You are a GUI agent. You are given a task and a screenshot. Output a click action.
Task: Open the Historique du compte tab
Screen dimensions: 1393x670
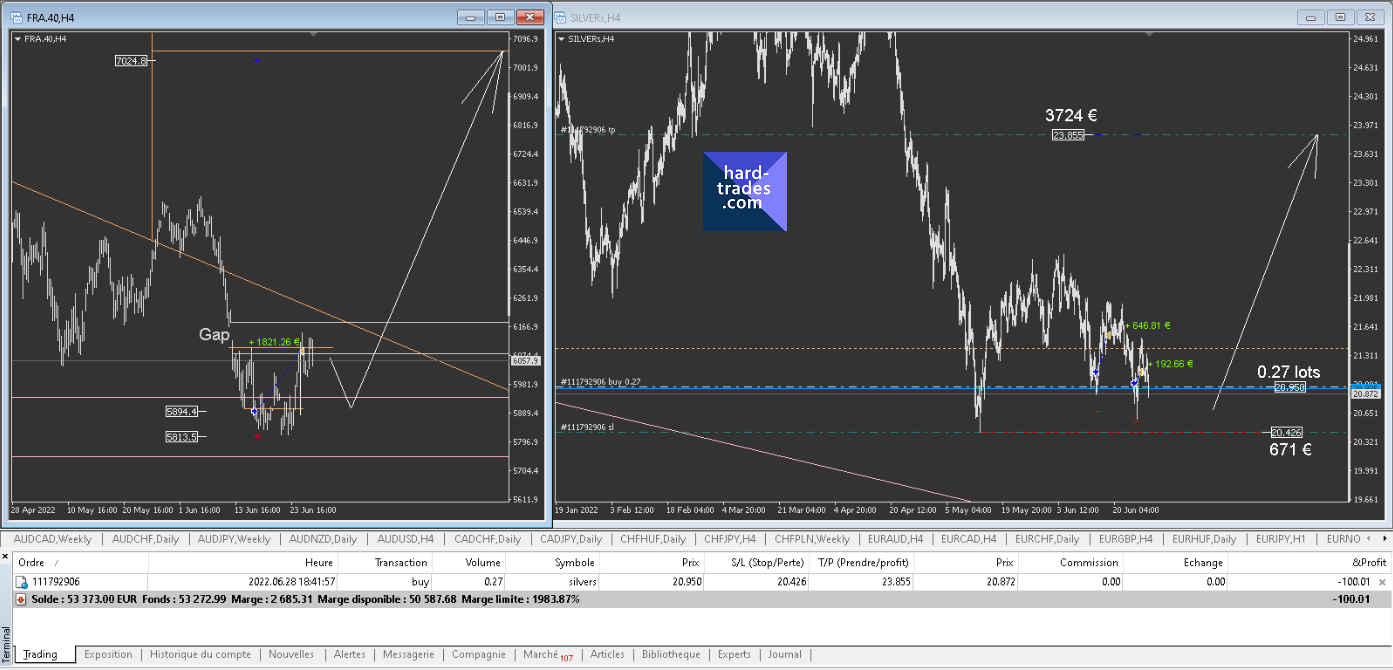pyautogui.click(x=200, y=654)
